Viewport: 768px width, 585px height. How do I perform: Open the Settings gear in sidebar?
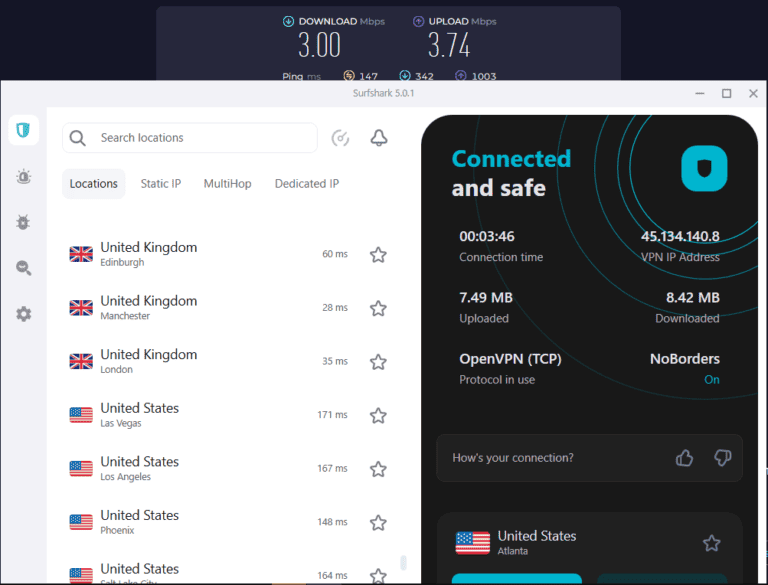pos(23,314)
